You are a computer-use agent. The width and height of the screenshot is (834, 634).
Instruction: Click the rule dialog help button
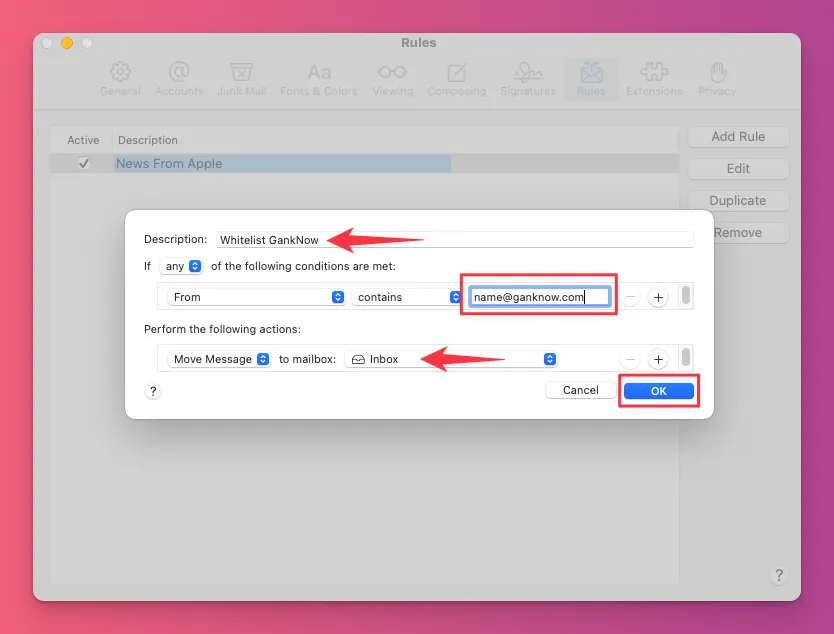pyautogui.click(x=153, y=391)
